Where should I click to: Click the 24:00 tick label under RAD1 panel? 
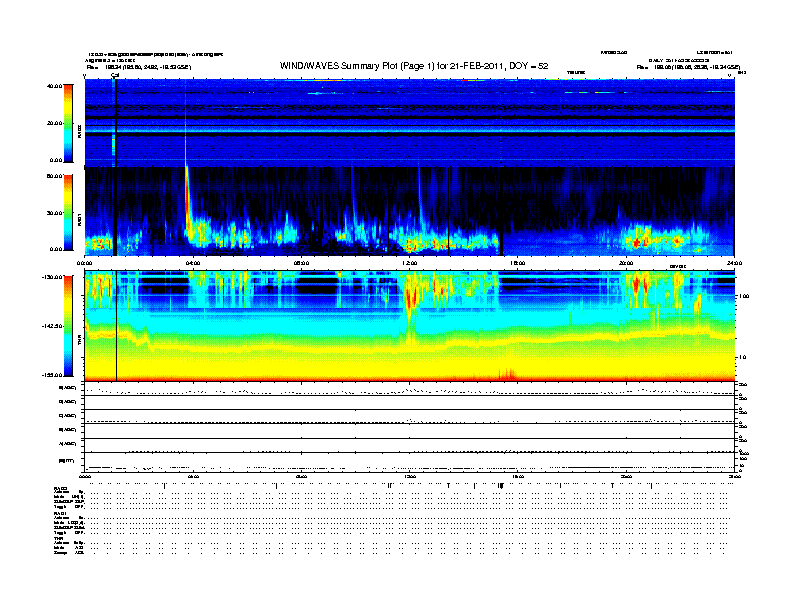[734, 263]
